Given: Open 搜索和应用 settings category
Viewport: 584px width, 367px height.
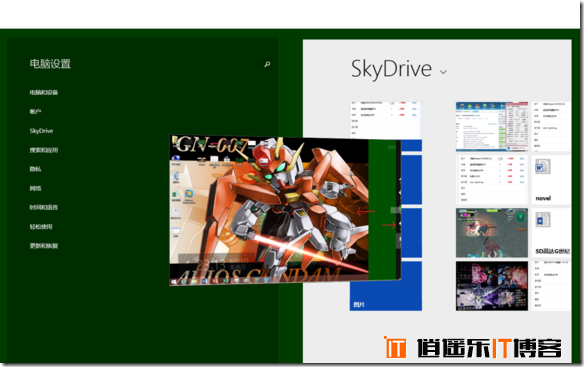Looking at the screenshot, I should [x=44, y=150].
